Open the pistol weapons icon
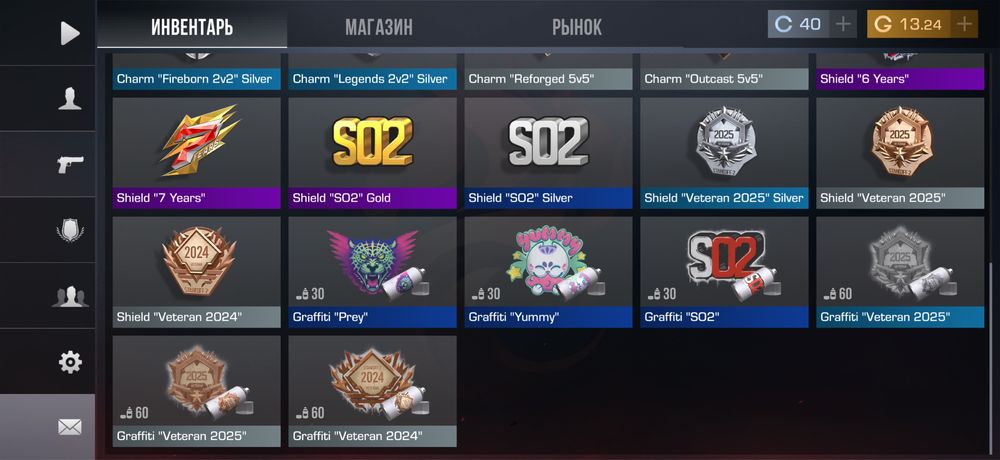This screenshot has height=460, width=1000. (70, 165)
